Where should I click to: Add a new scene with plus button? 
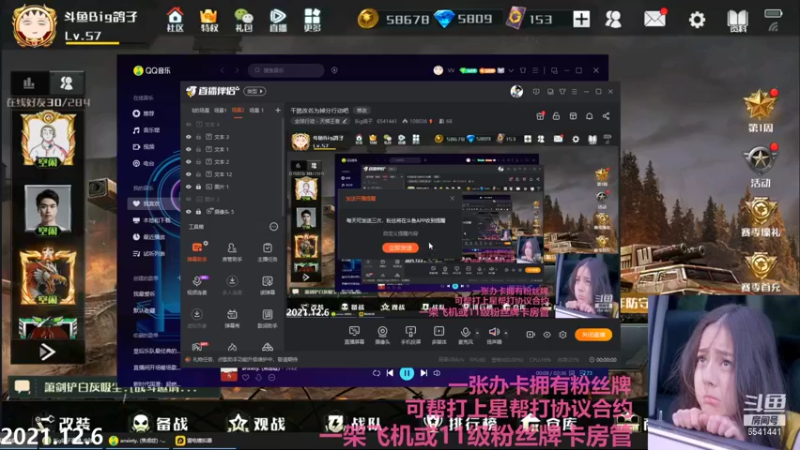pos(278,110)
